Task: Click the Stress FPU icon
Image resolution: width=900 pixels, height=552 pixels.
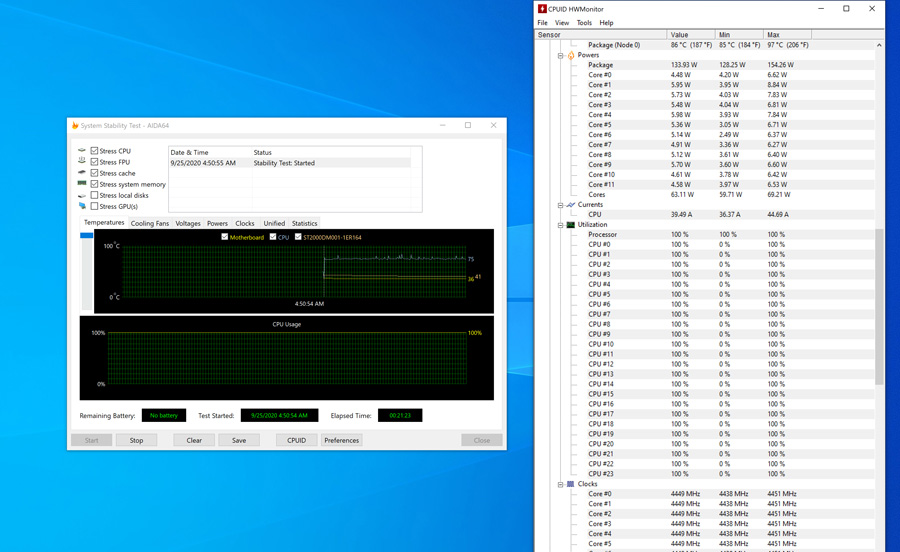Action: (82, 161)
